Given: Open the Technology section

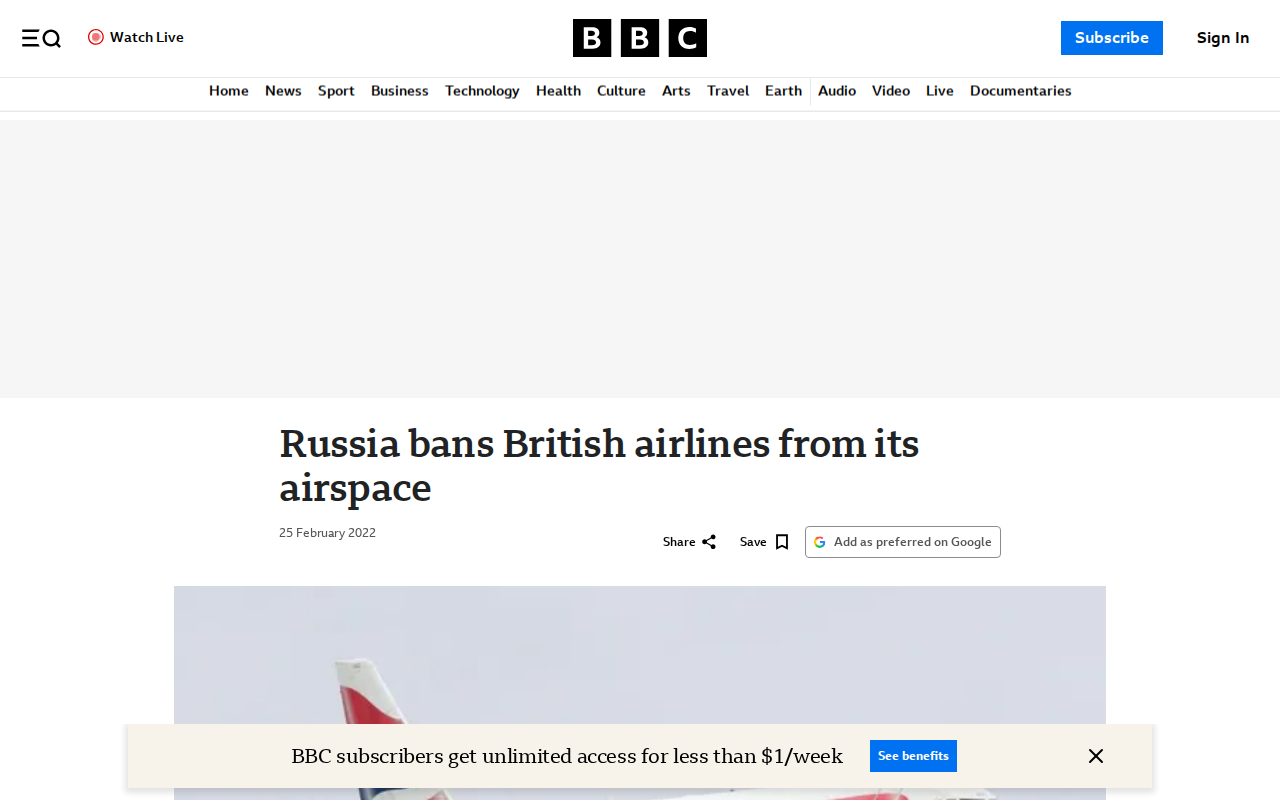Looking at the screenshot, I should [482, 91].
